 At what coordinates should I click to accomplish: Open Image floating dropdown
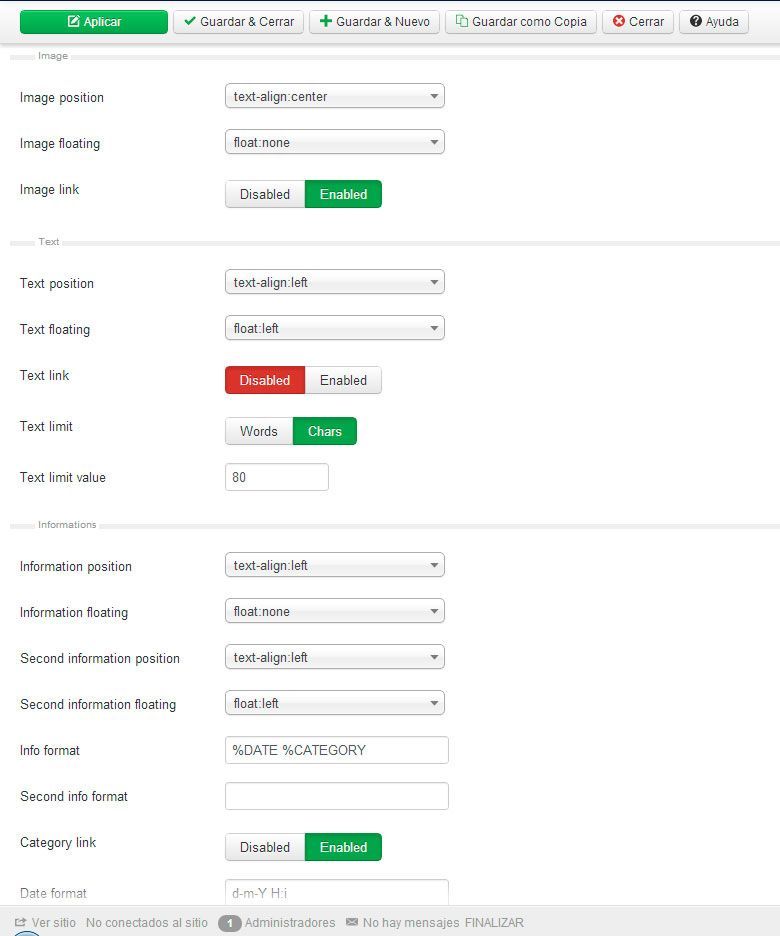[x=335, y=142]
